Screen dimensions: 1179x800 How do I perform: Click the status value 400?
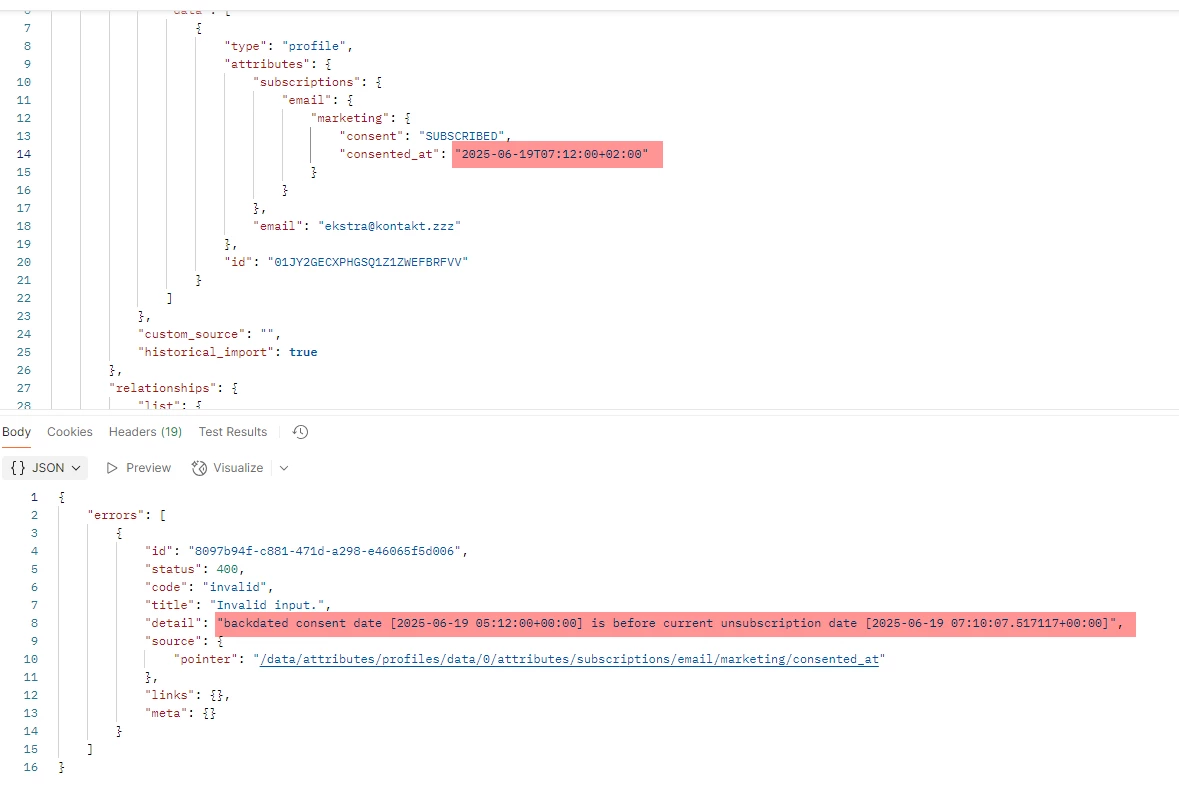pos(227,569)
